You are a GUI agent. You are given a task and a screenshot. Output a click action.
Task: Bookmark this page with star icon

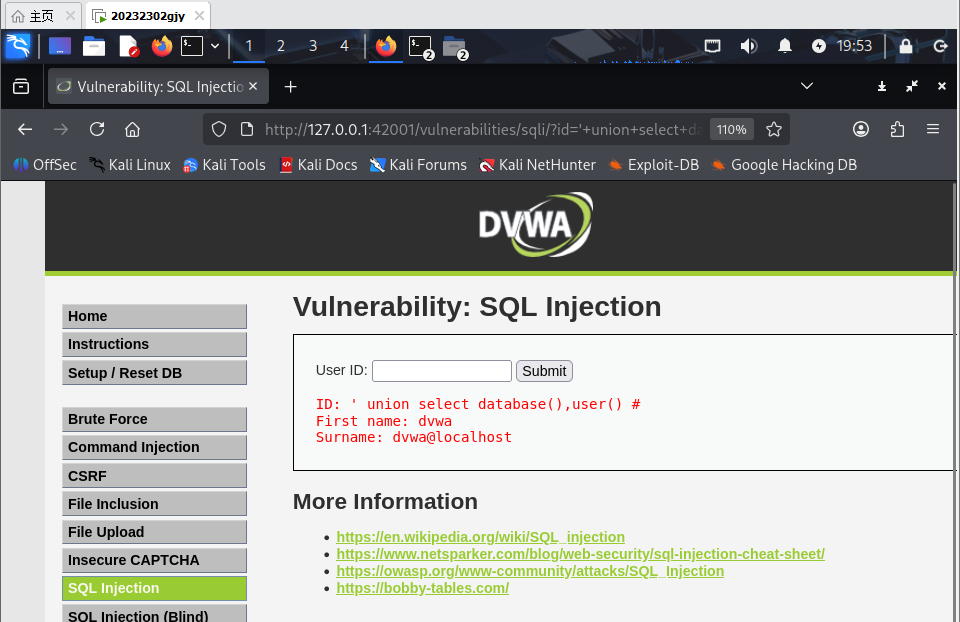tap(774, 129)
